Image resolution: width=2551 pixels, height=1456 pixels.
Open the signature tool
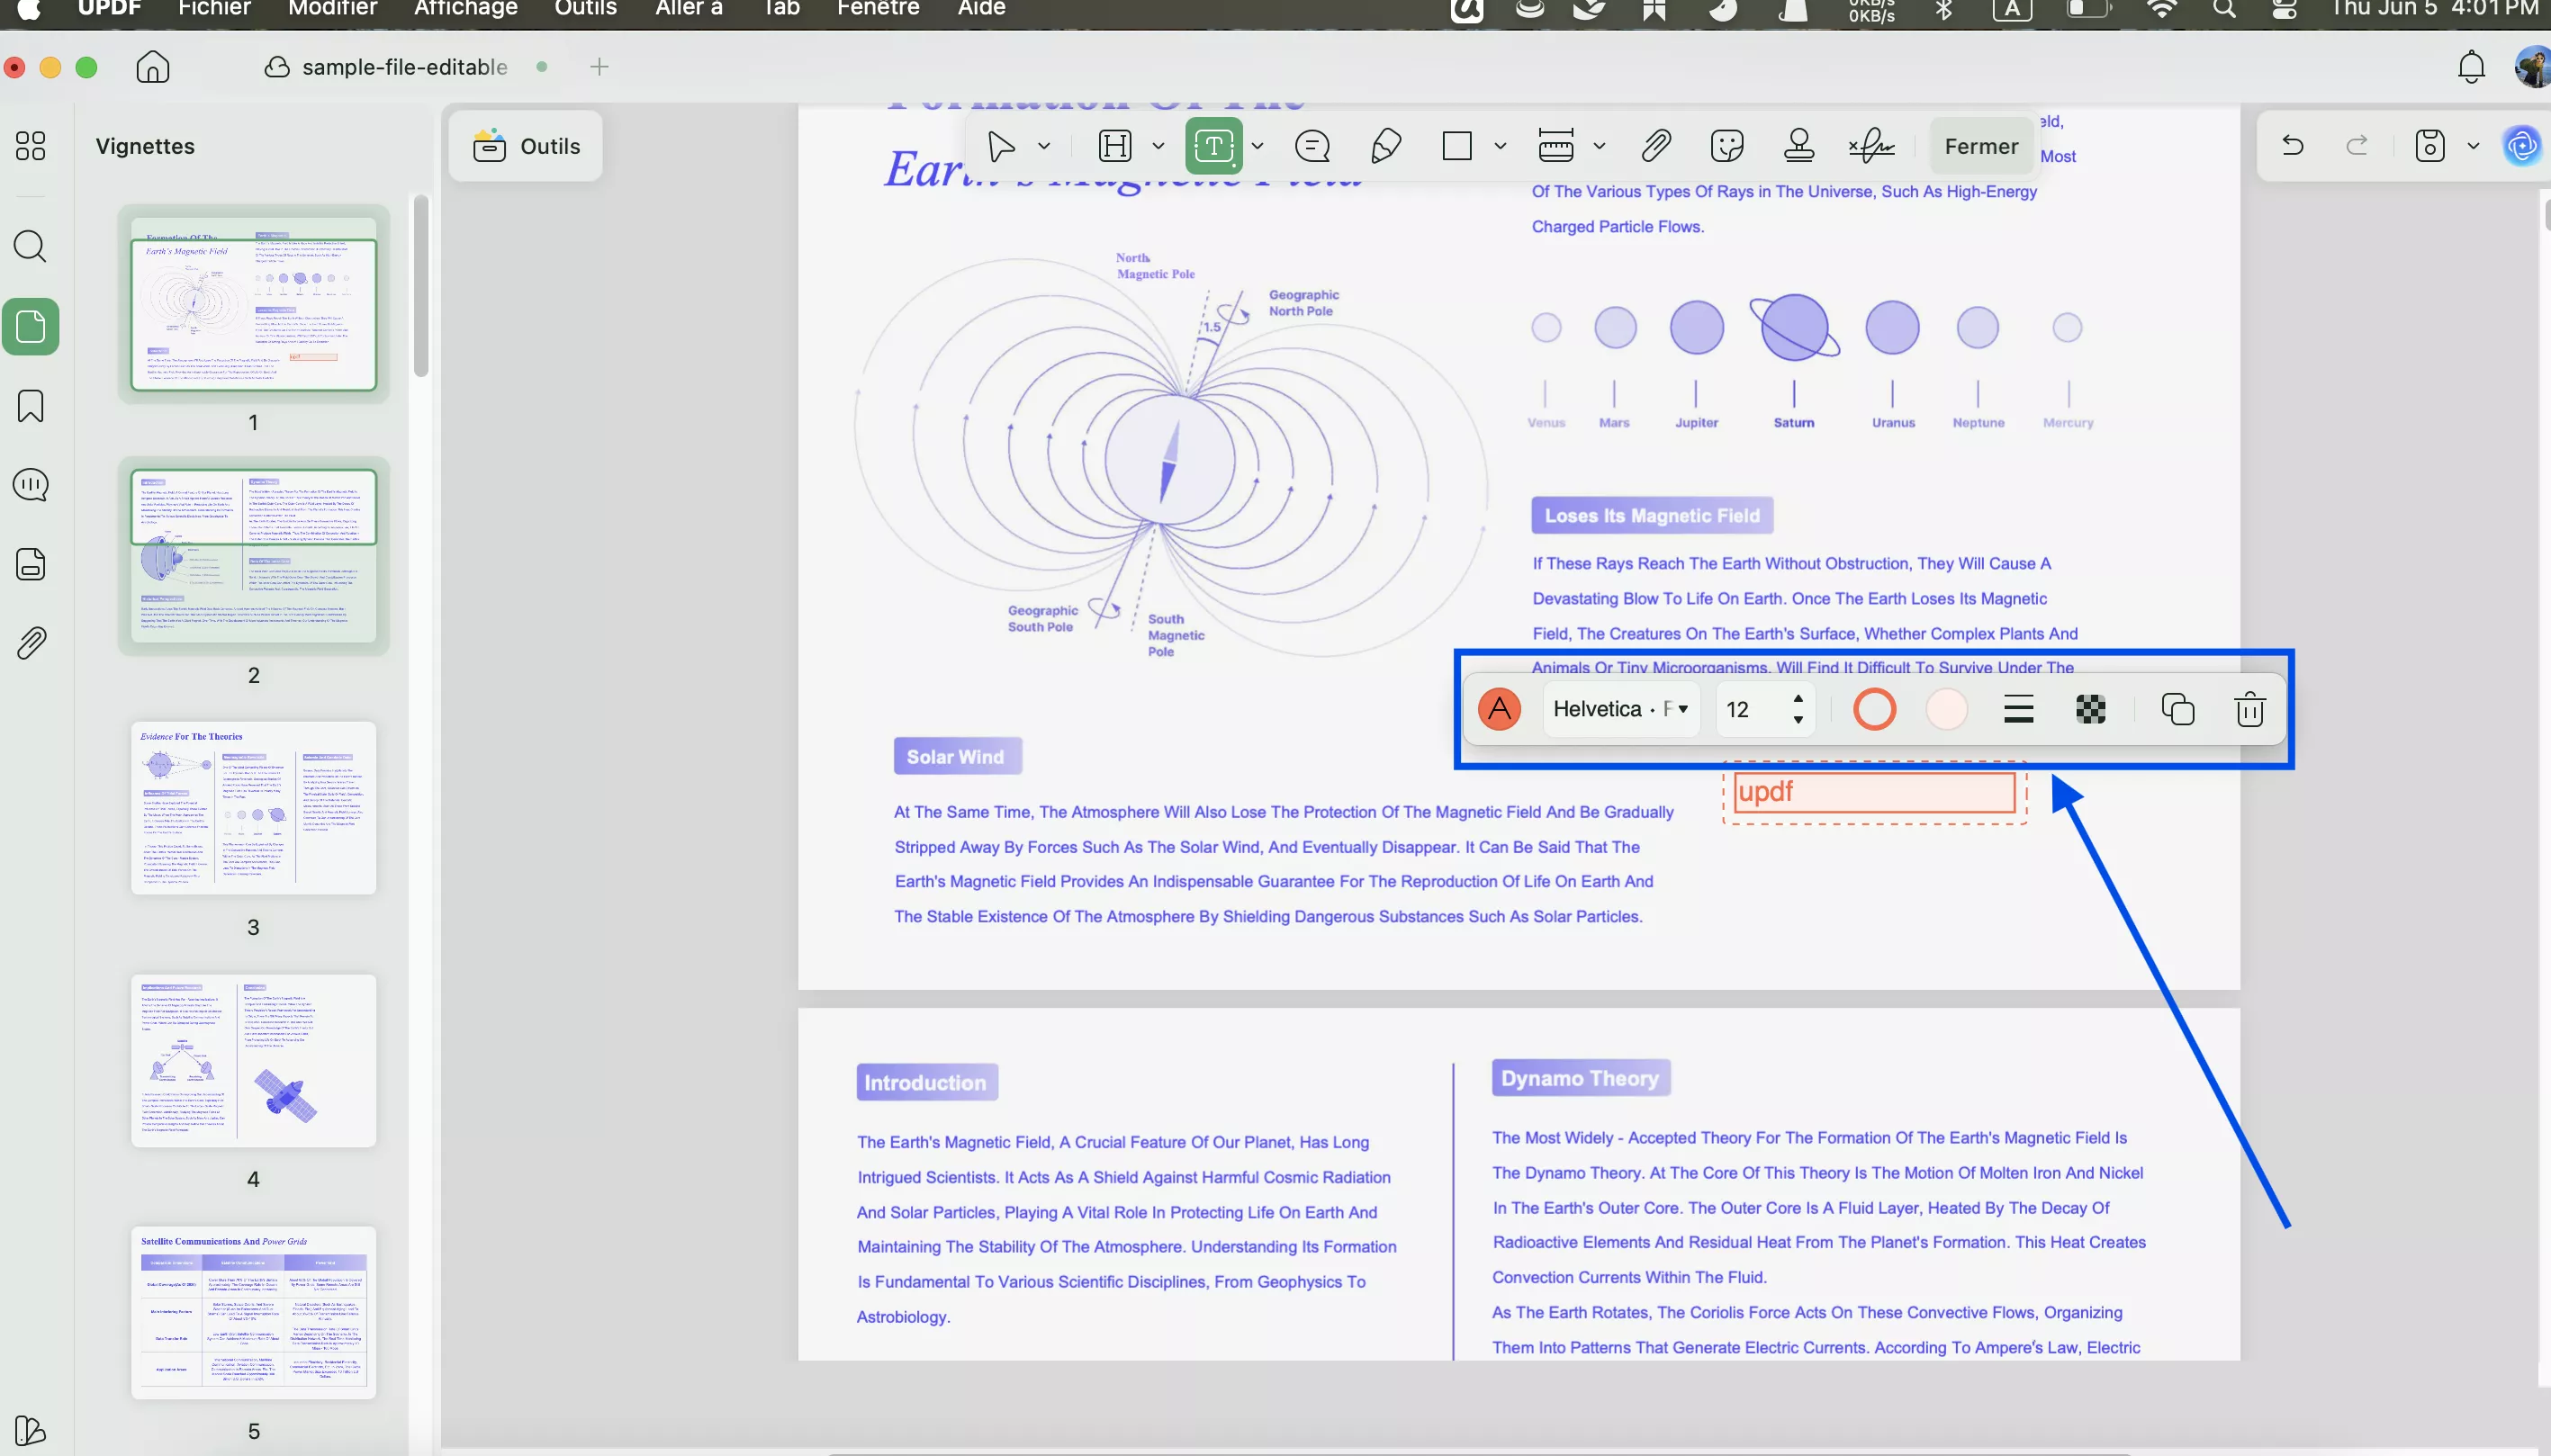pos(1871,146)
